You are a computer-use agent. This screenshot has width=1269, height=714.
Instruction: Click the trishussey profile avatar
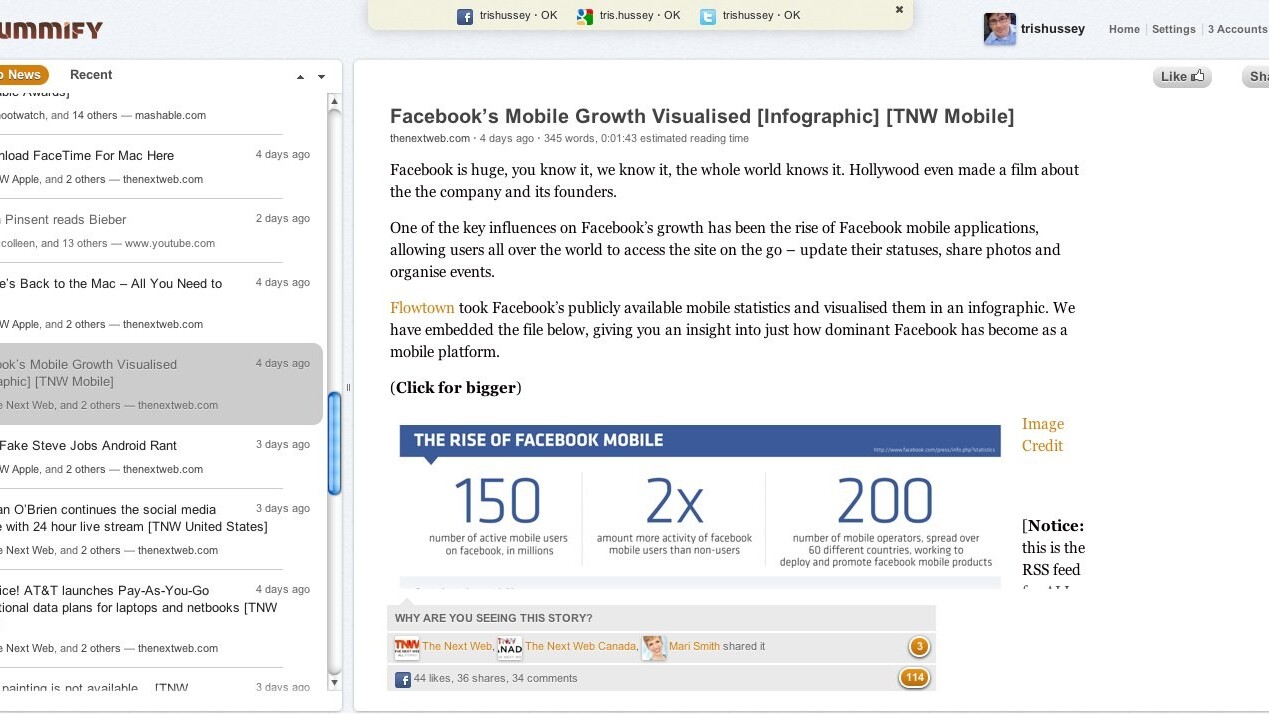pos(999,29)
